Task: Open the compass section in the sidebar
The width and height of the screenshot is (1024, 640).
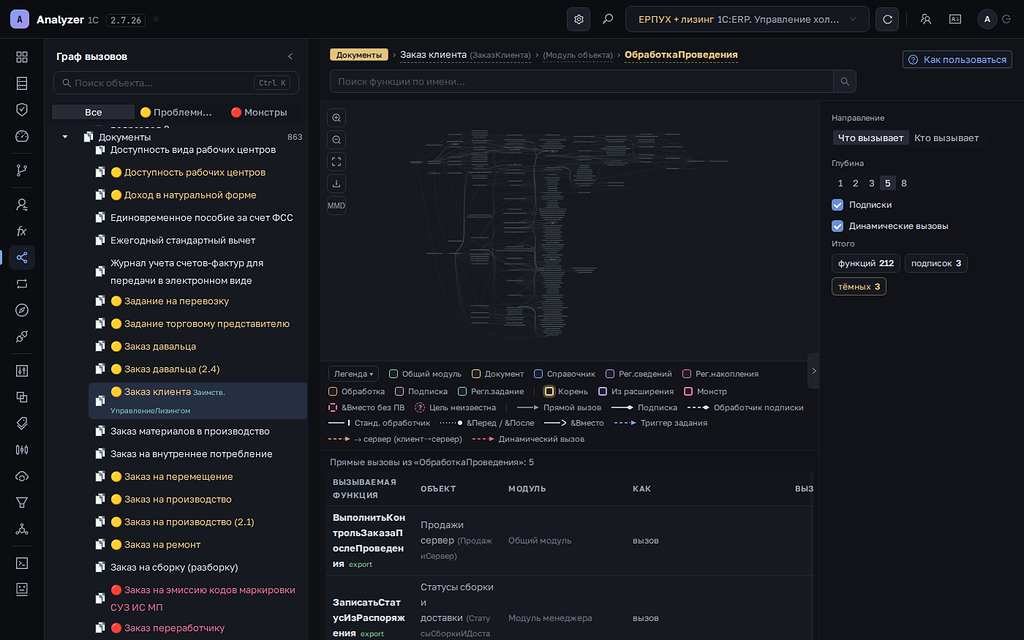Action: 22,310
